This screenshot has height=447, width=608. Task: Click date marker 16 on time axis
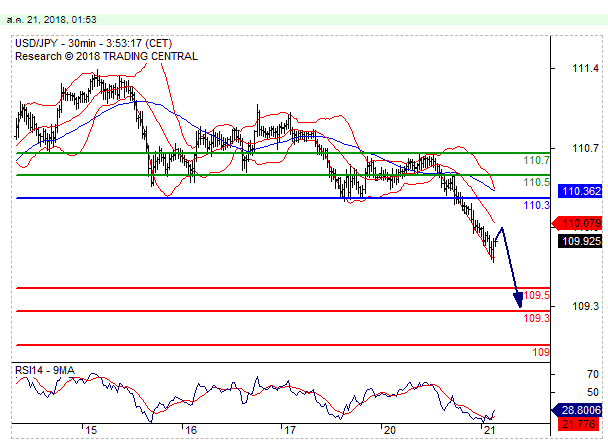tap(191, 430)
